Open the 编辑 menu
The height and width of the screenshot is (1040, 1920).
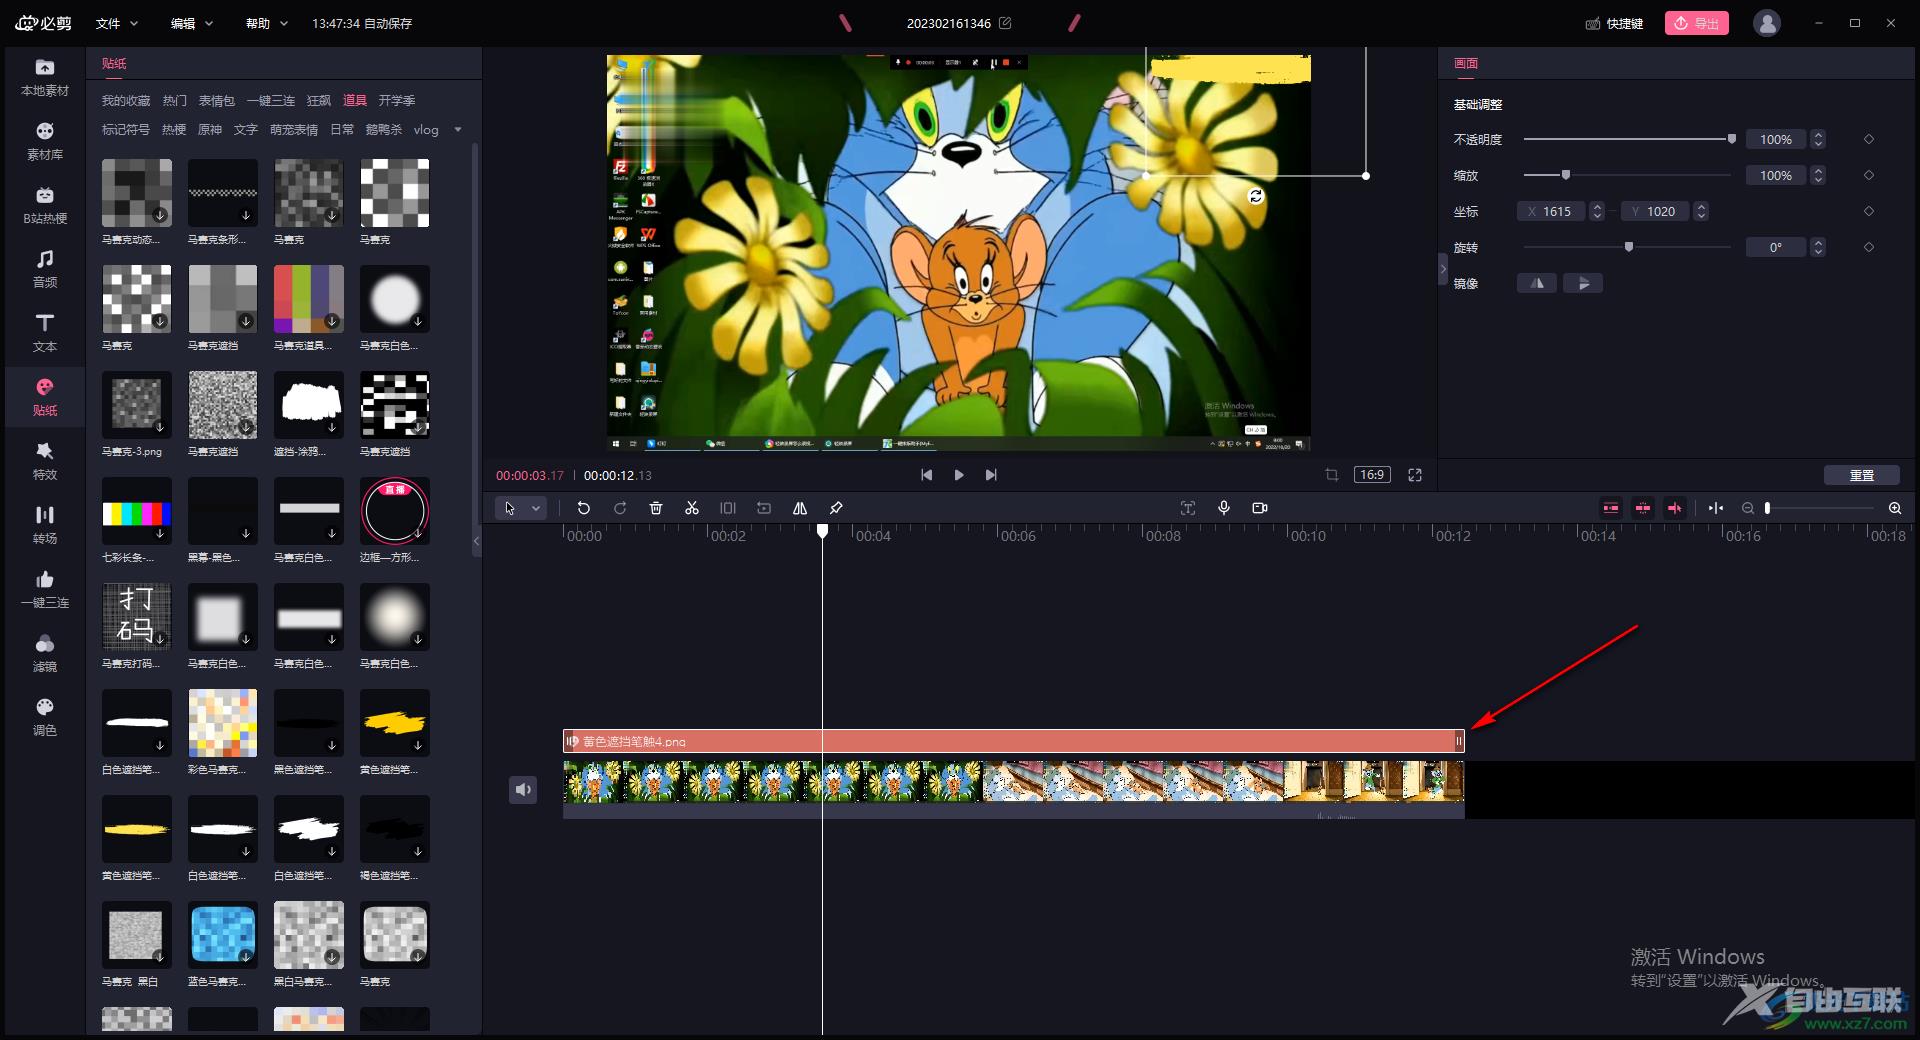pyautogui.click(x=191, y=23)
